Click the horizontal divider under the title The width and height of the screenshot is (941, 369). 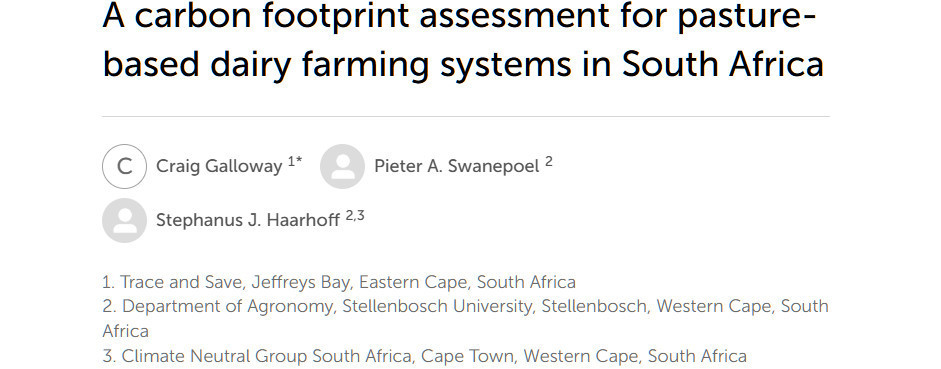(466, 116)
